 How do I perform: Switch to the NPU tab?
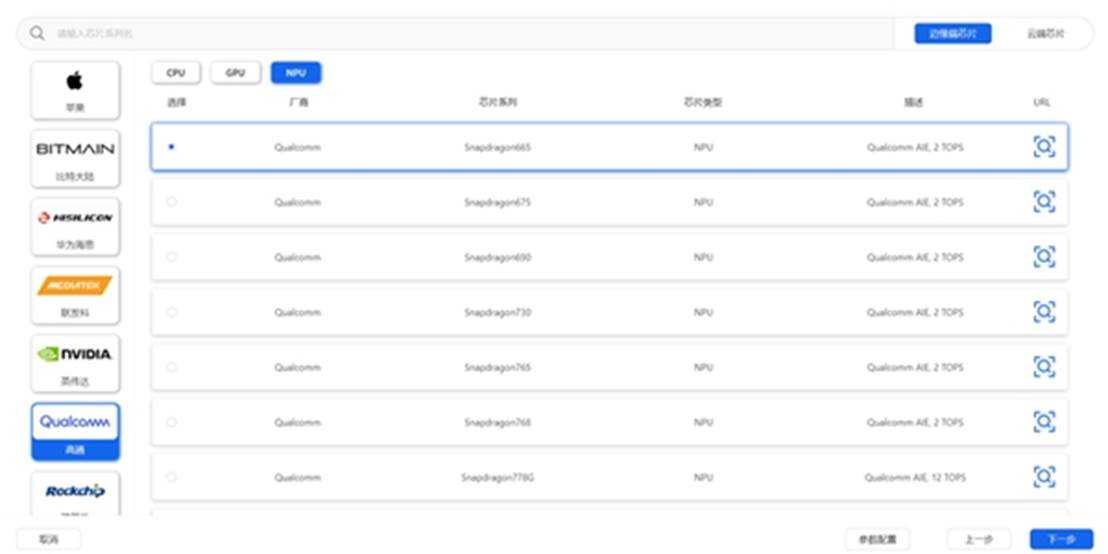tap(296, 73)
